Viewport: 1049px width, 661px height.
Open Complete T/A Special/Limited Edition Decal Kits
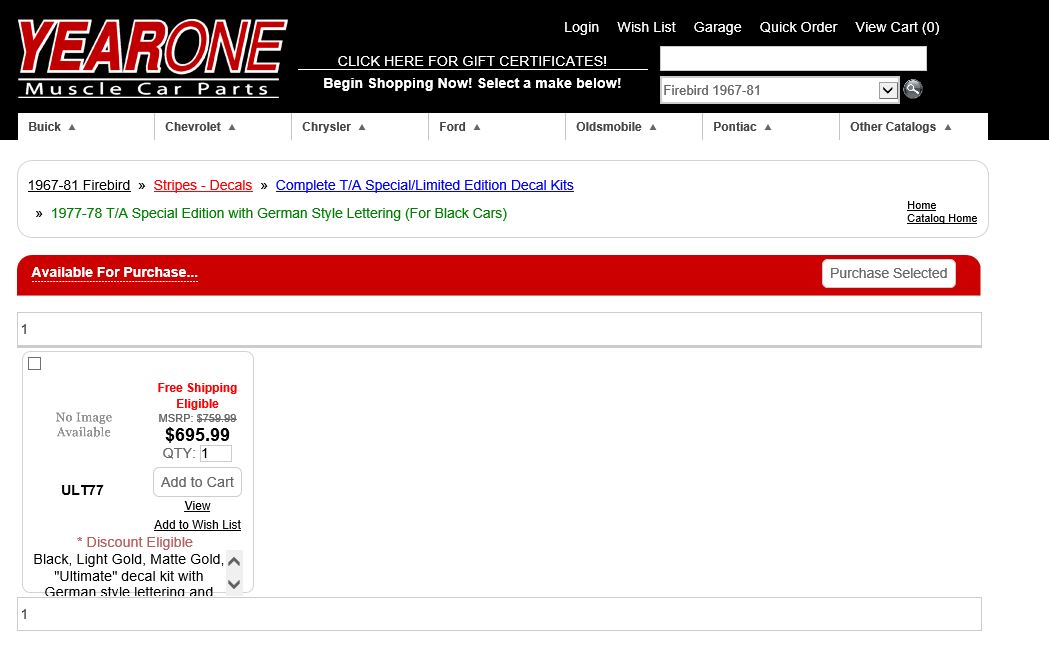425,185
